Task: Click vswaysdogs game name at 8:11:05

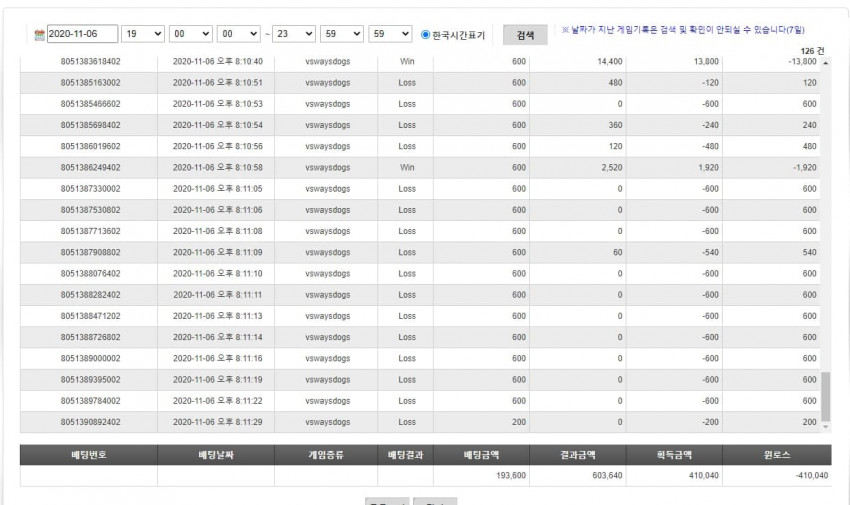Action: coord(327,189)
